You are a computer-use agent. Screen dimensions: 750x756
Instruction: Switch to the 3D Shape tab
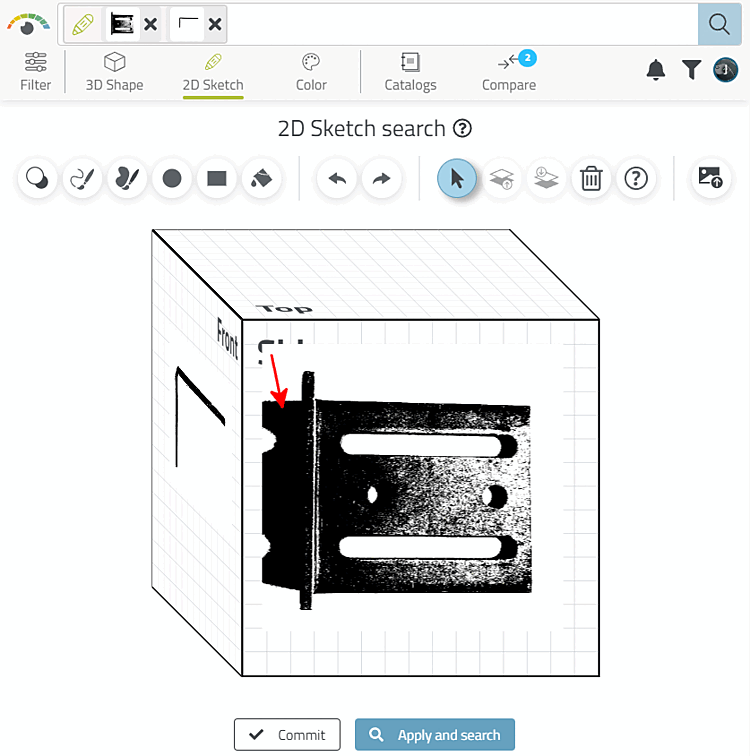(114, 71)
